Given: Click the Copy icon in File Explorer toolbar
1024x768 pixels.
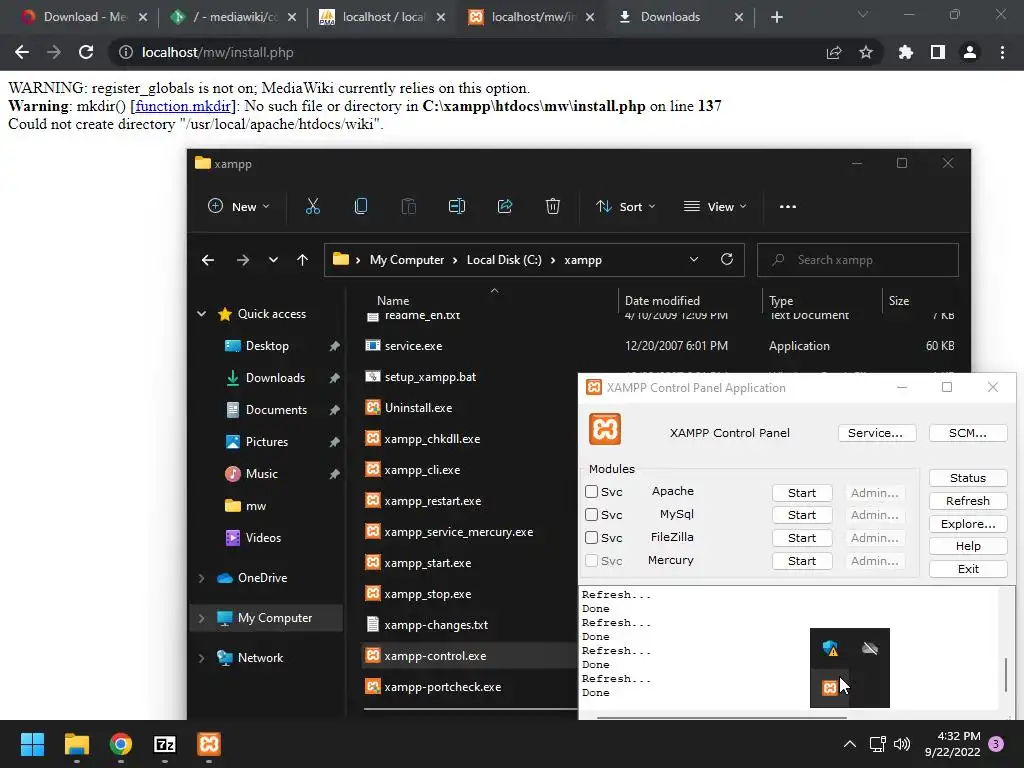Looking at the screenshot, I should (360, 206).
